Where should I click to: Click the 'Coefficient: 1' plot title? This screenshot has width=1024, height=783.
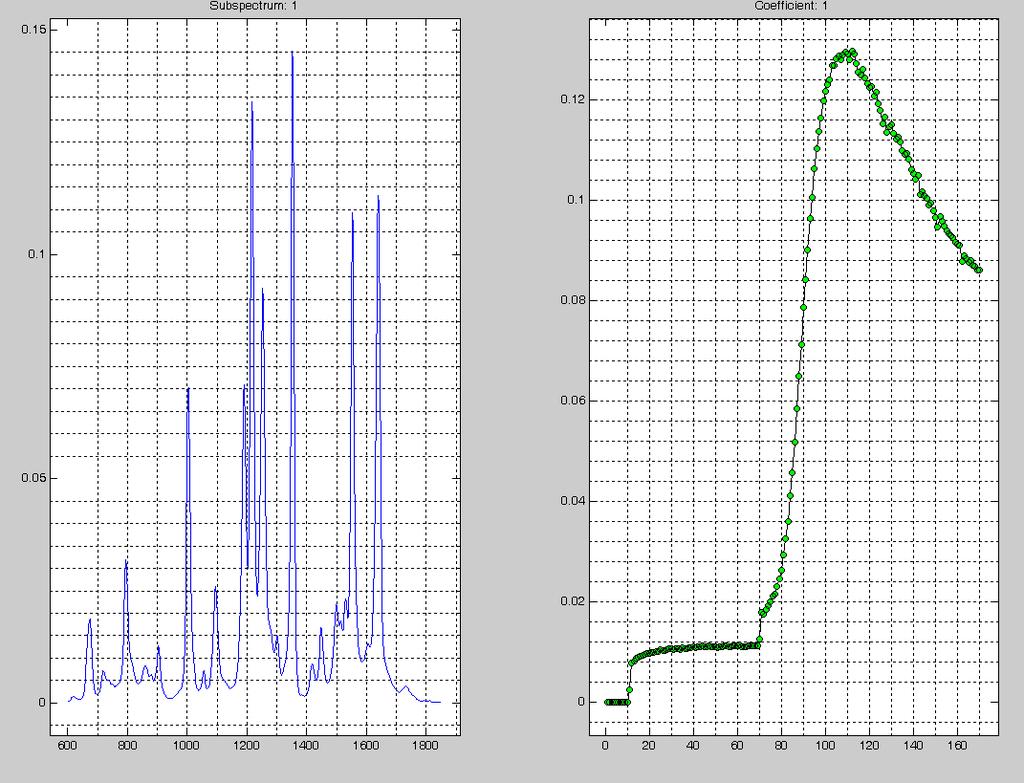(792, 6)
